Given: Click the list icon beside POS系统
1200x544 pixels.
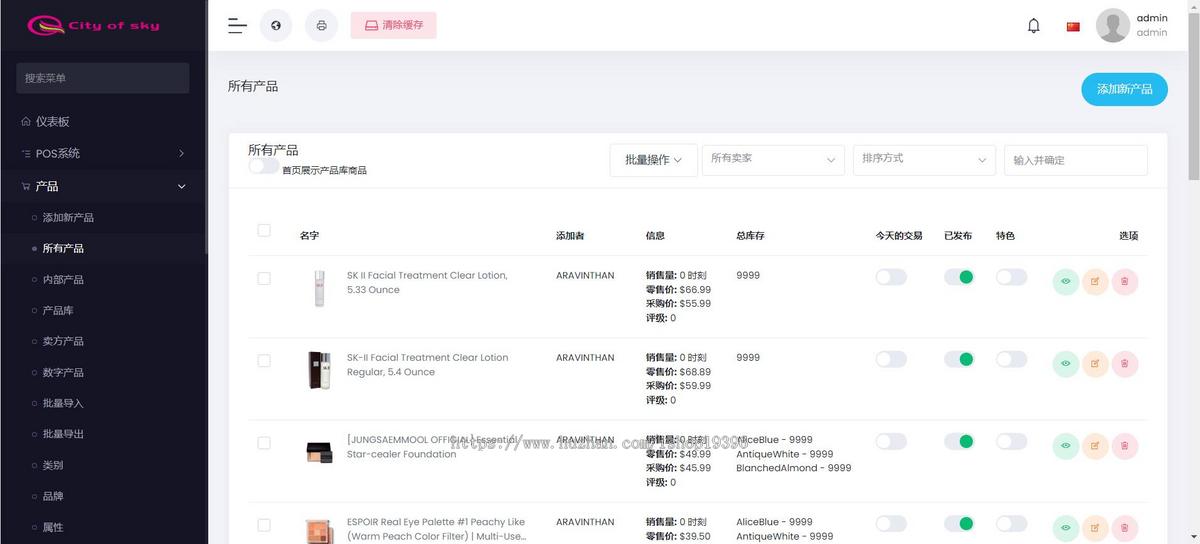Looking at the screenshot, I should click(x=26, y=153).
